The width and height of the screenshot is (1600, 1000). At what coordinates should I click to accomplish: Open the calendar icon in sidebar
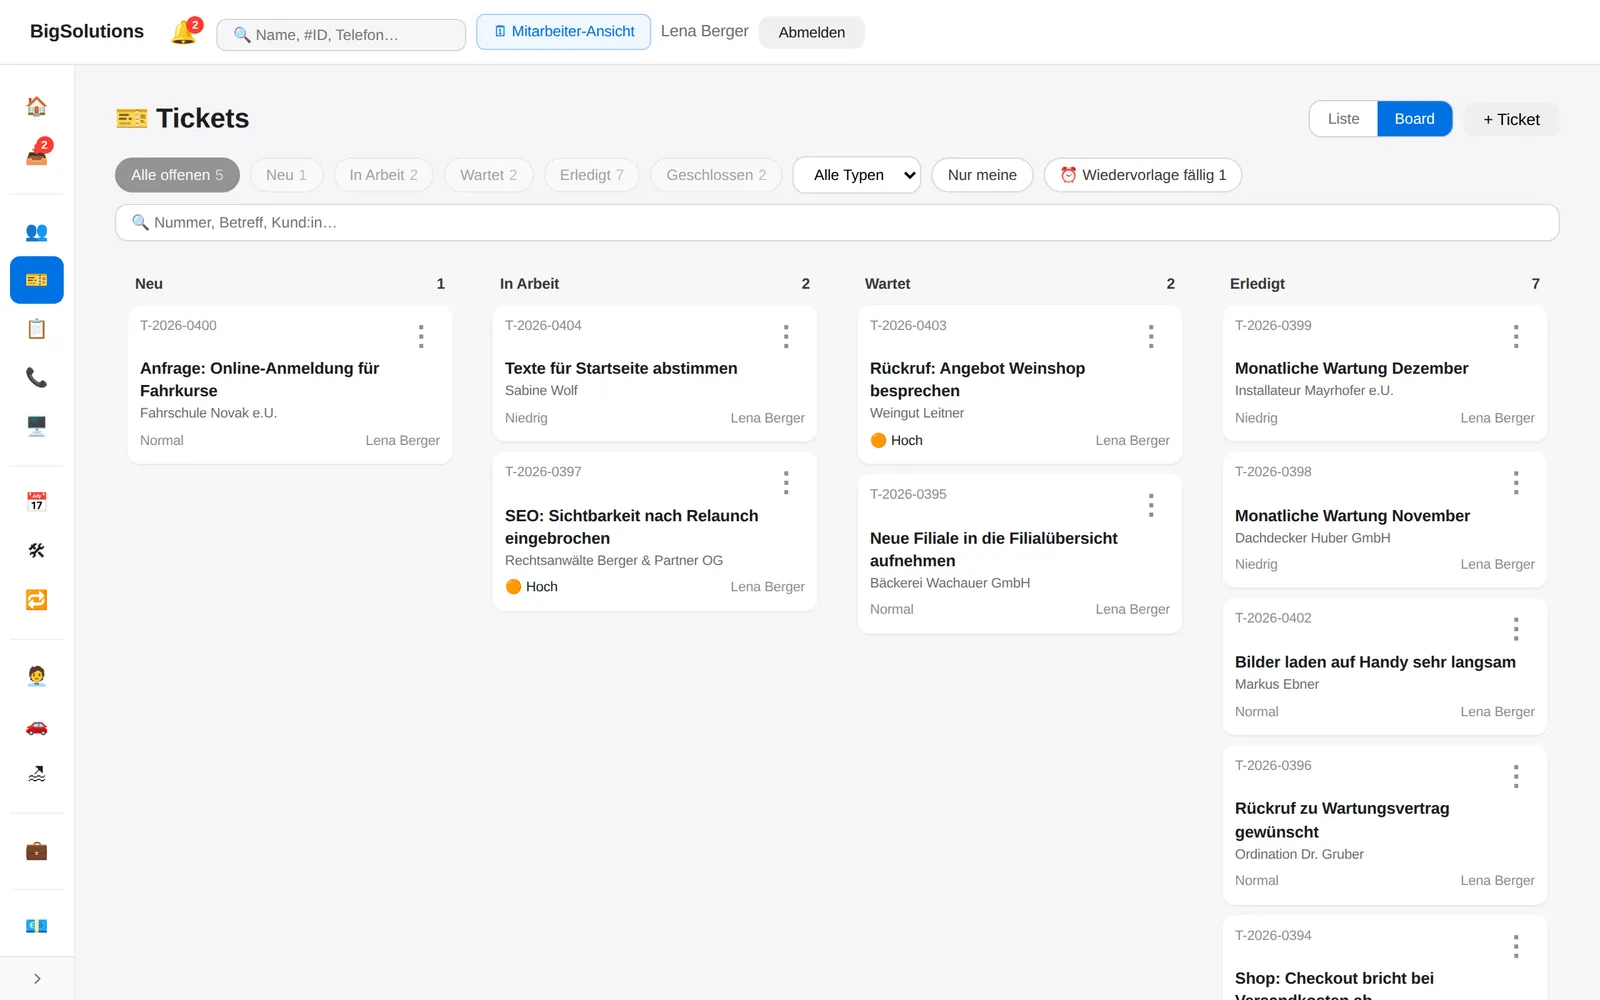[37, 502]
